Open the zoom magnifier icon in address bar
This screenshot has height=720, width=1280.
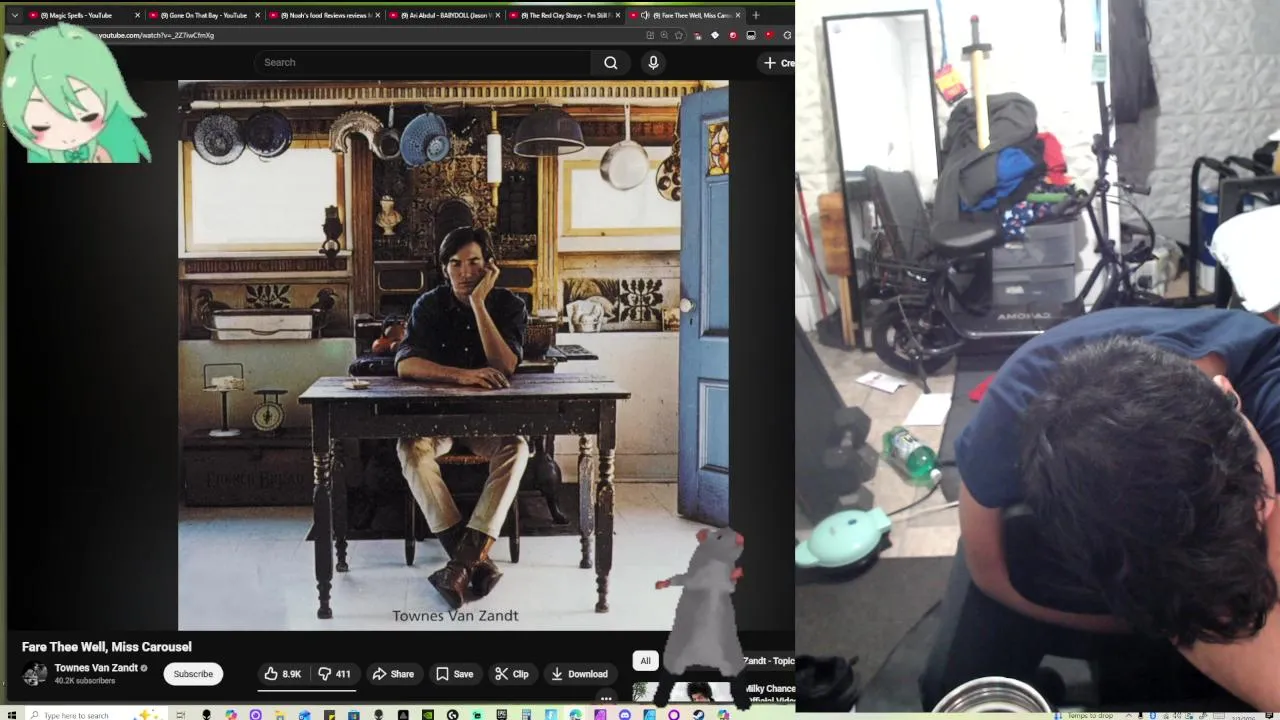coord(664,35)
